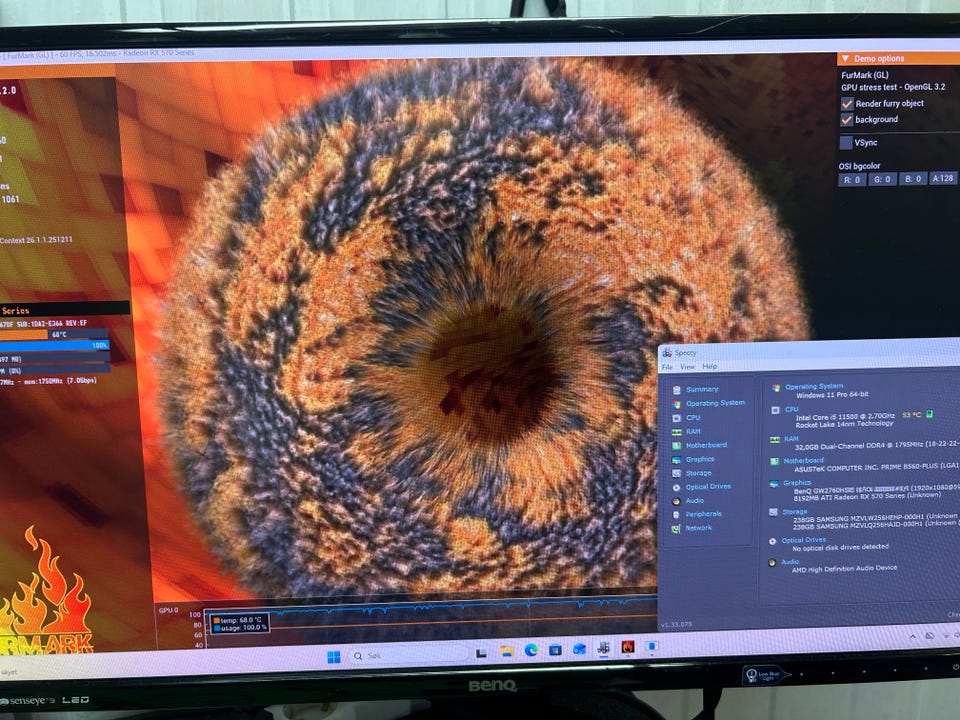
Task: Click the blue 100% GPU usage bar
Action: [x=54, y=346]
